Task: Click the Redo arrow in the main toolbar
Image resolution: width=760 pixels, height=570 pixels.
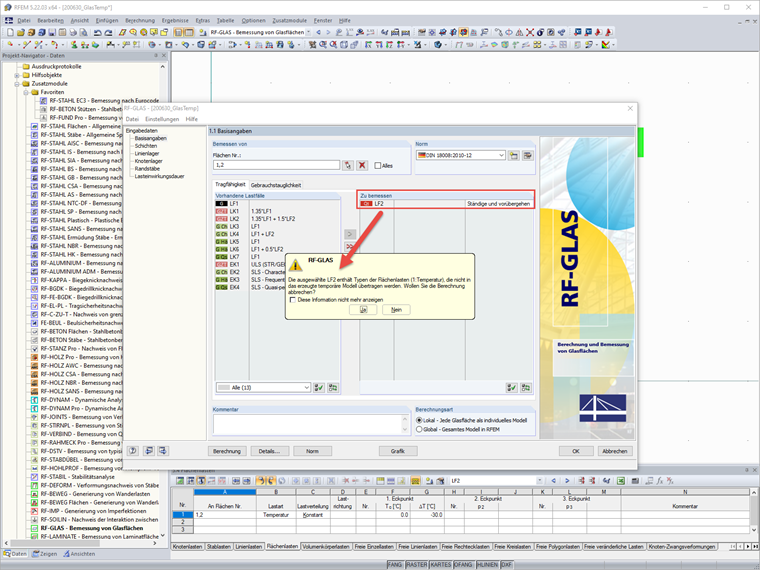Action: point(109,32)
